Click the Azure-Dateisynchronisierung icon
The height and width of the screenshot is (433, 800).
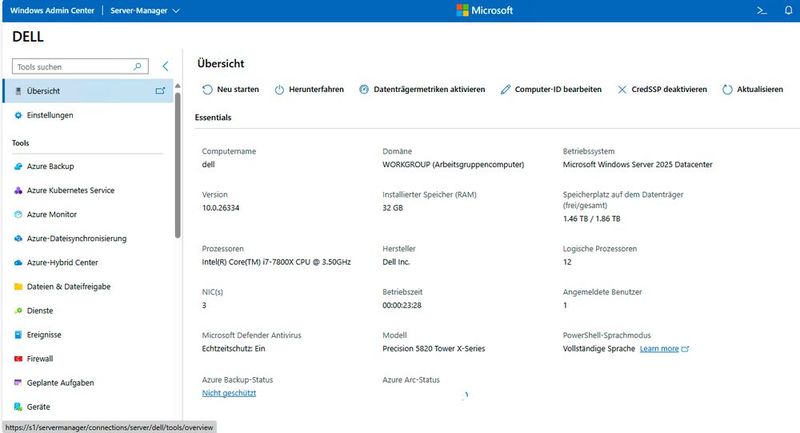click(18, 238)
